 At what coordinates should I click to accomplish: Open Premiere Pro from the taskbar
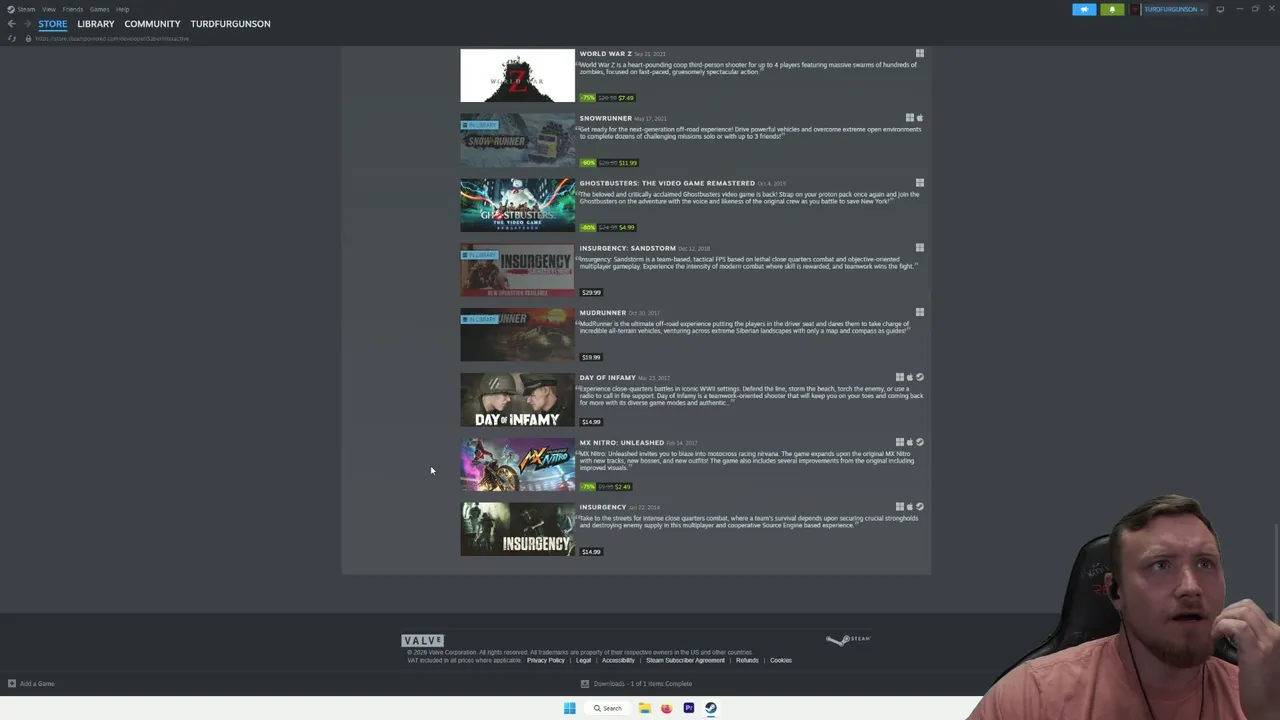(688, 708)
